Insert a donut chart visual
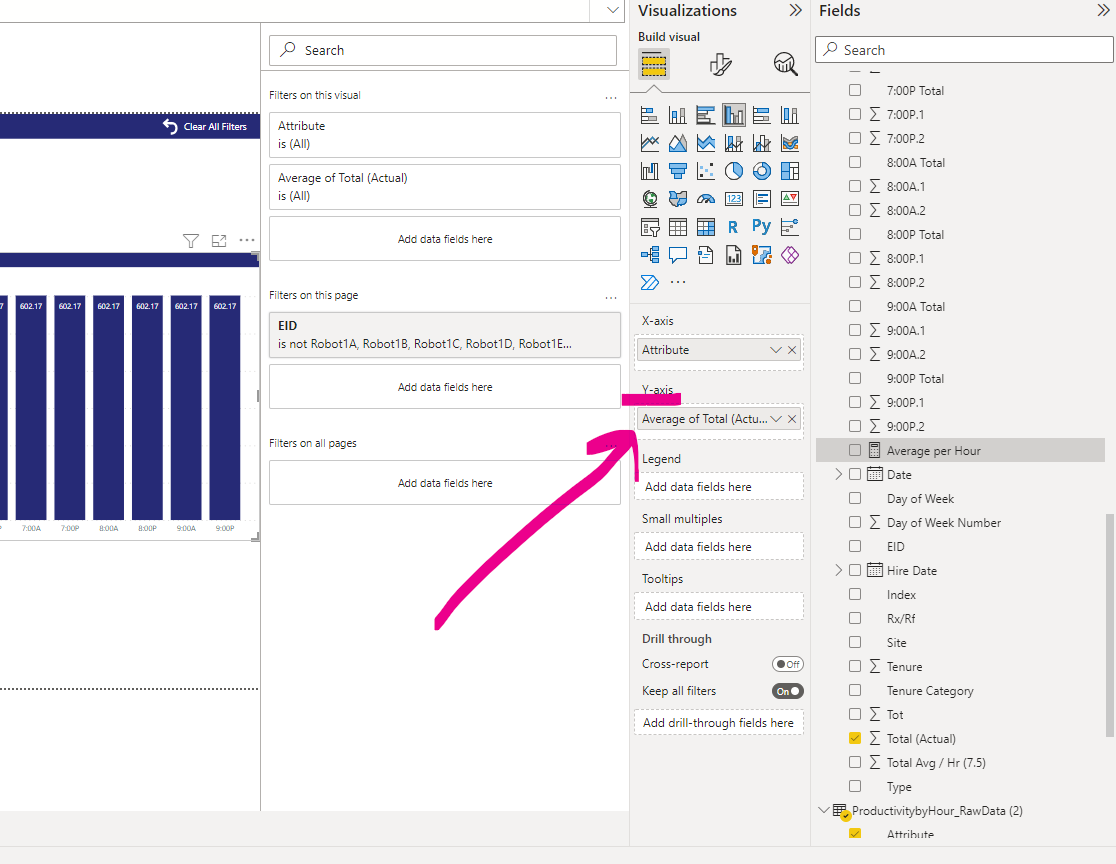 pyautogui.click(x=762, y=171)
